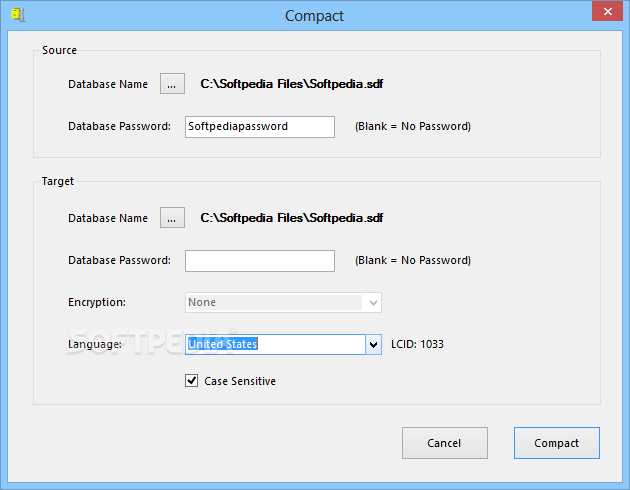The height and width of the screenshot is (490, 630).
Task: Close the Compact dialog window
Action: pos(603,12)
